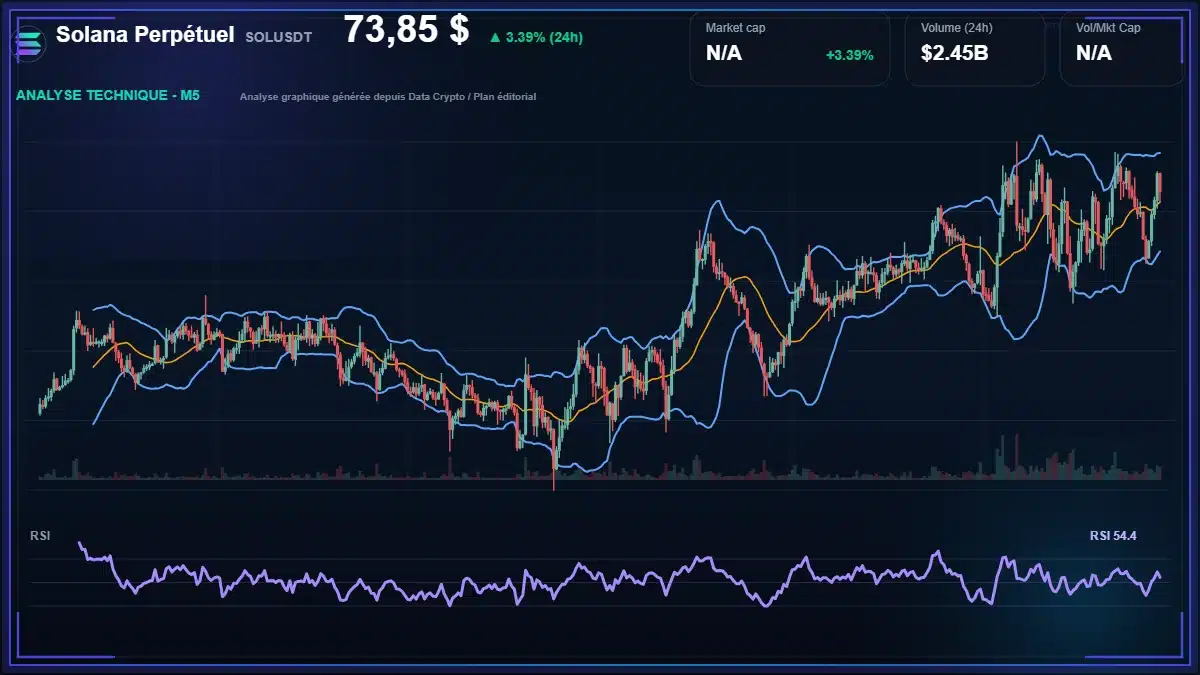The image size is (1200, 675).
Task: Click the $2.45B volume value
Action: pos(955,54)
